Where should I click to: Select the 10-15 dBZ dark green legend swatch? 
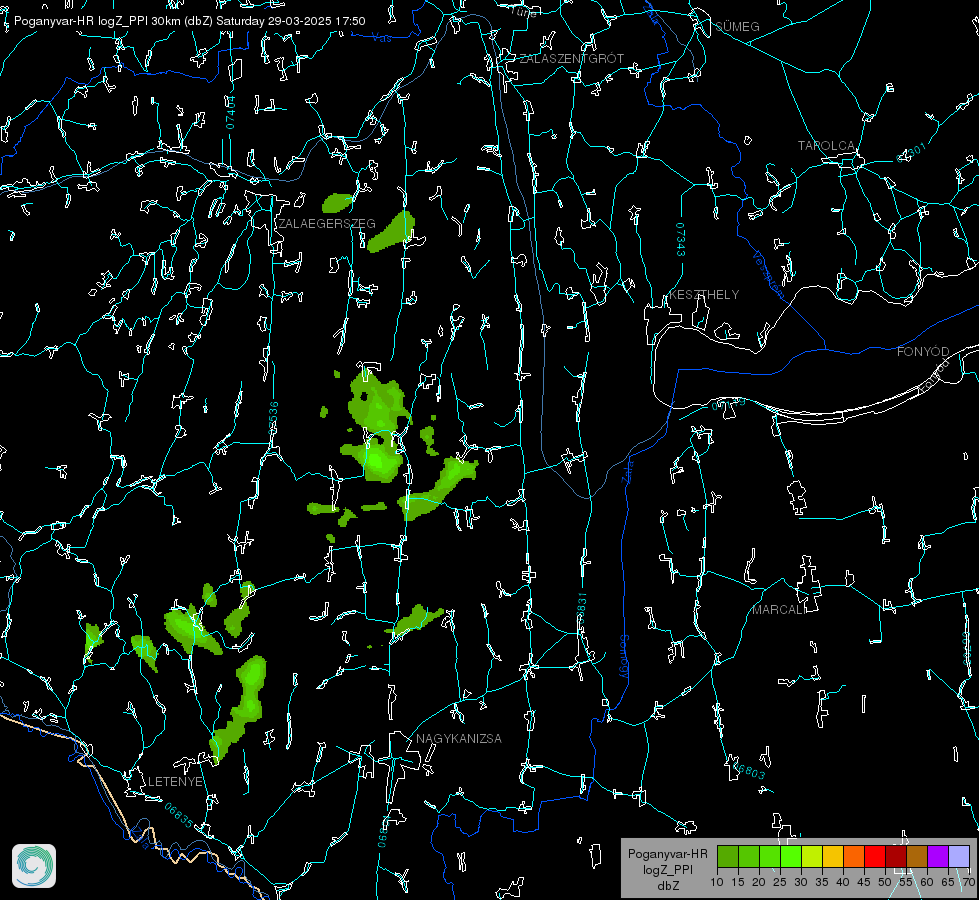click(x=728, y=856)
